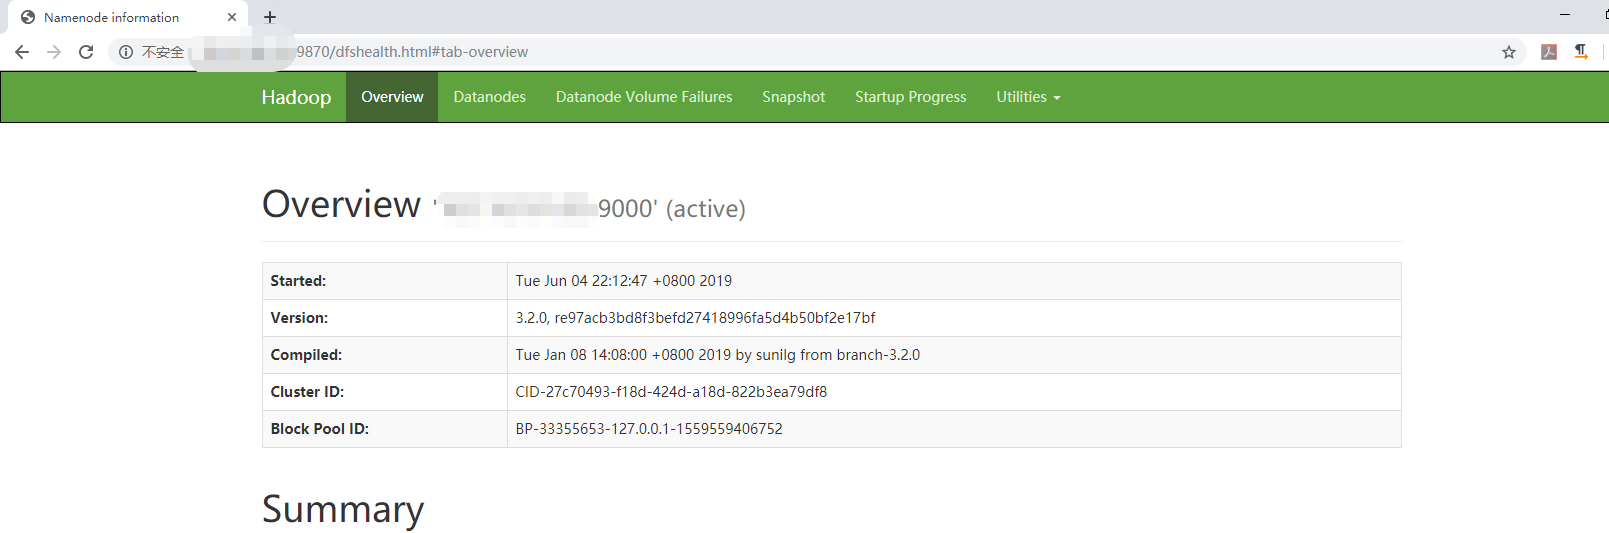Reload the Namenode information page
1609x533 pixels.
pos(86,52)
